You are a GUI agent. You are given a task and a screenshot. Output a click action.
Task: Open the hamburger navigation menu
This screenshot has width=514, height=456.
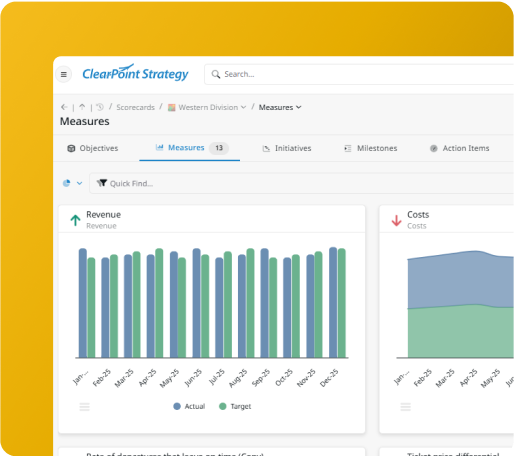(x=64, y=74)
